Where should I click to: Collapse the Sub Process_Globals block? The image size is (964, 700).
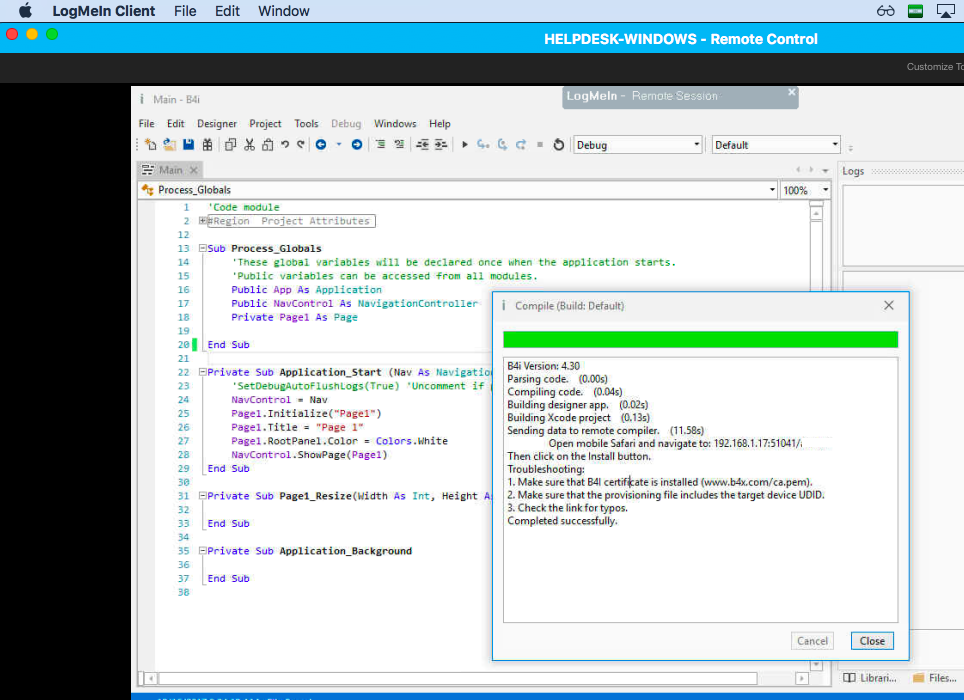[x=203, y=249]
